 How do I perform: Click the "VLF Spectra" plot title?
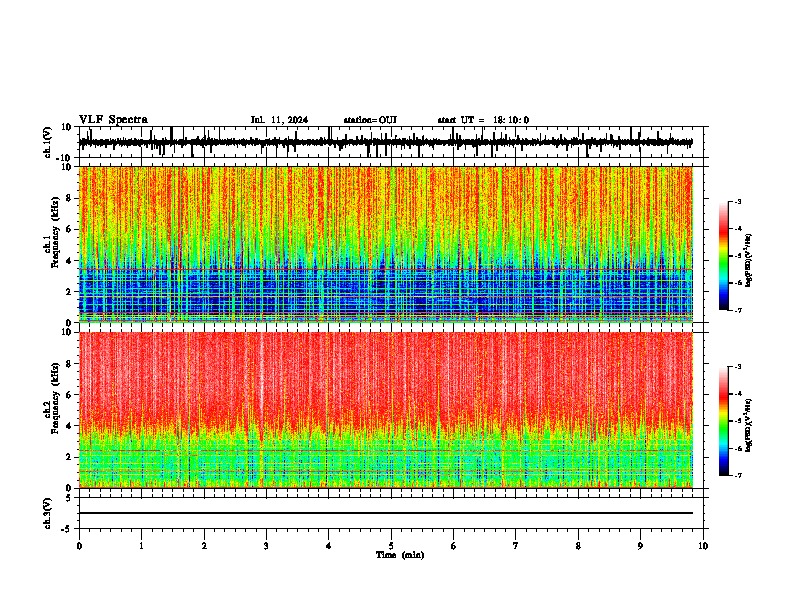point(113,120)
